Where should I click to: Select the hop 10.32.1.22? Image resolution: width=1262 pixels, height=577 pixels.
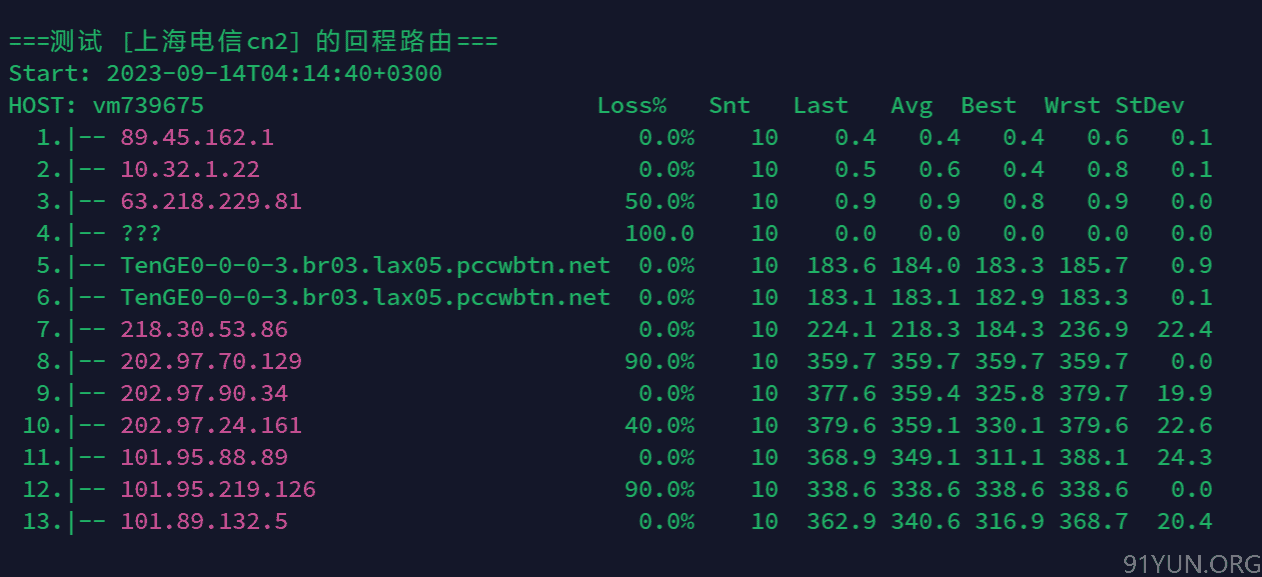click(190, 169)
